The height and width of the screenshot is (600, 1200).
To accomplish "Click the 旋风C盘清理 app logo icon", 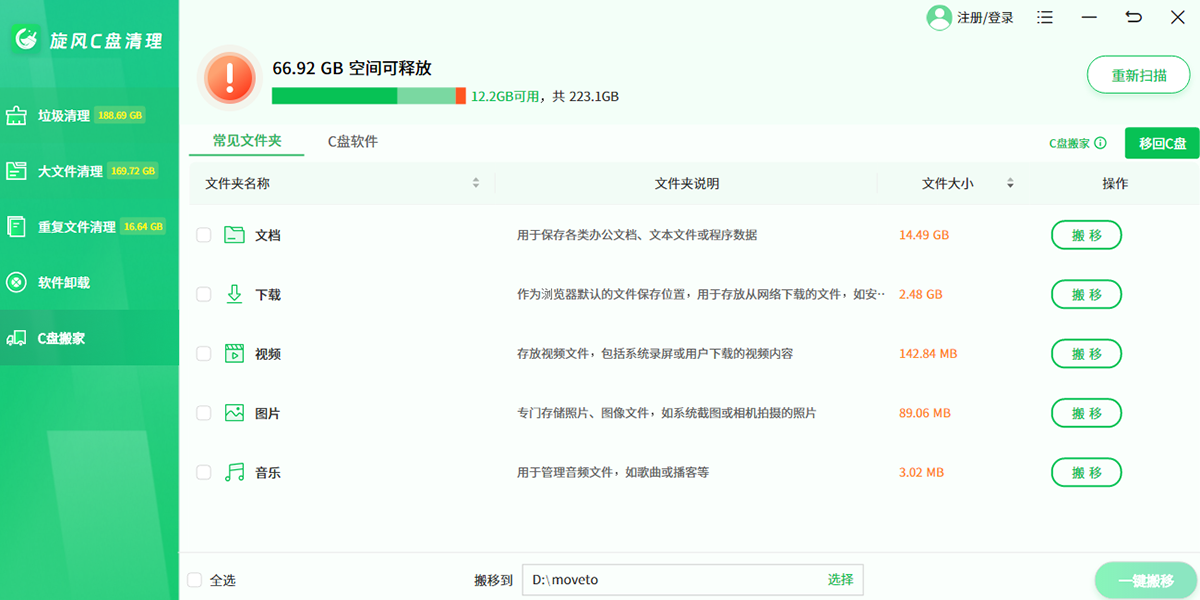I will point(27,40).
